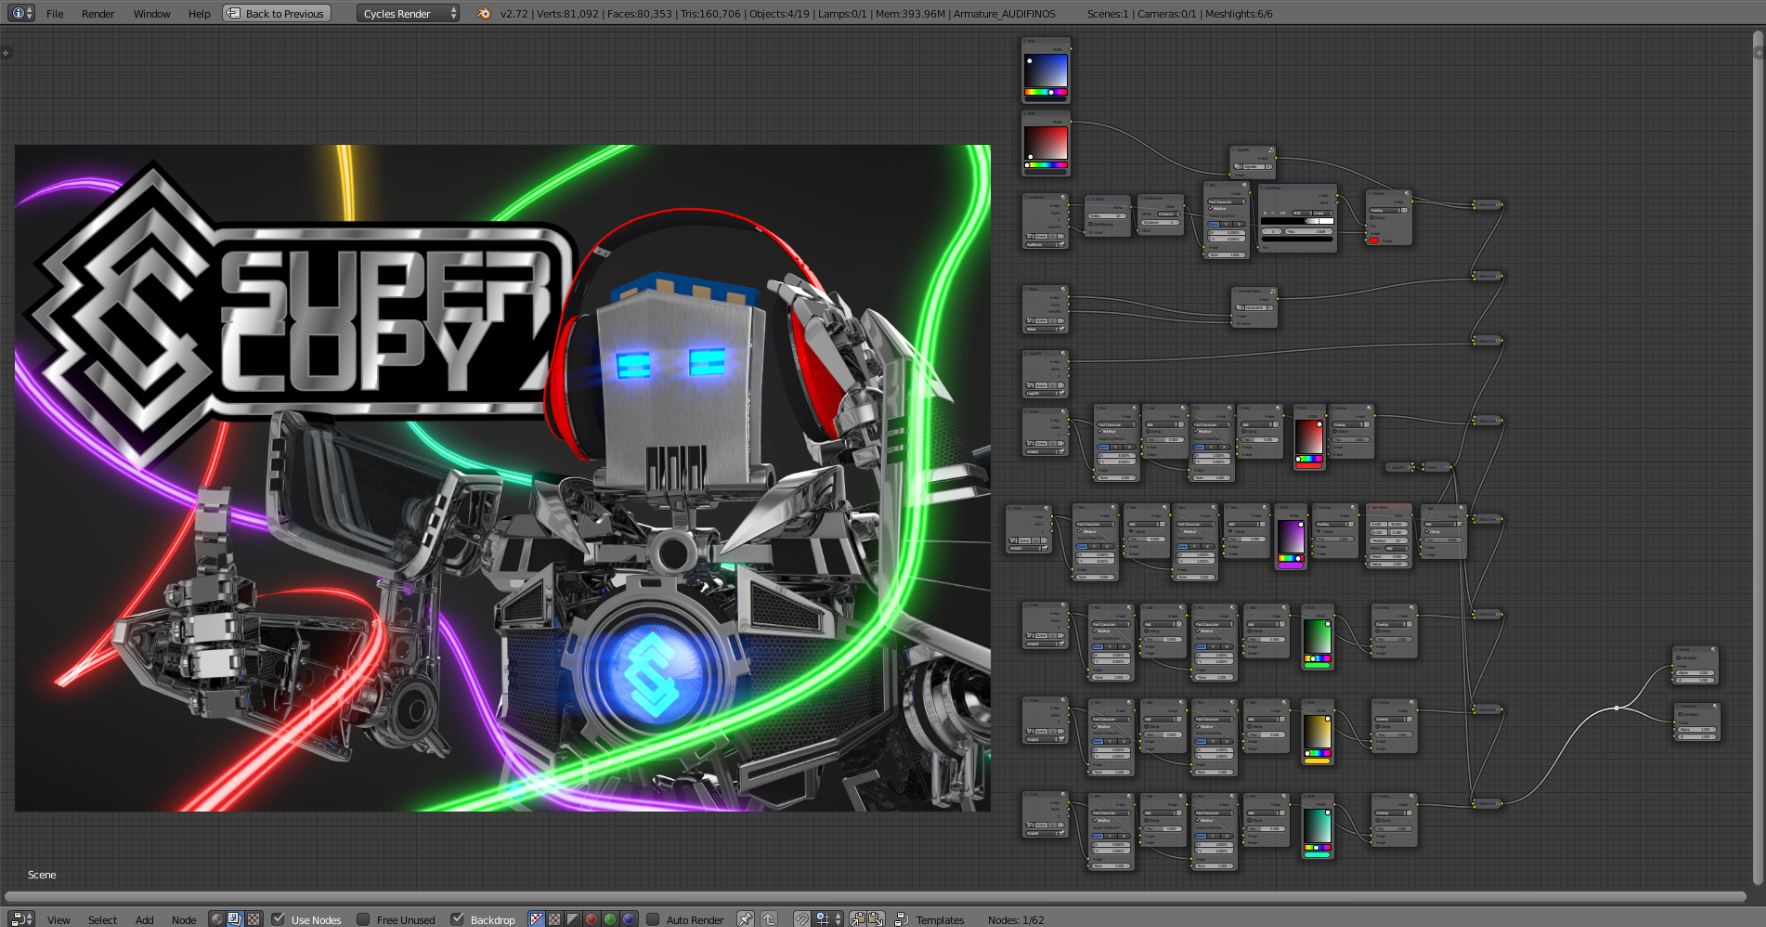Open the Render menu
This screenshot has height=927, width=1766.
click(97, 13)
